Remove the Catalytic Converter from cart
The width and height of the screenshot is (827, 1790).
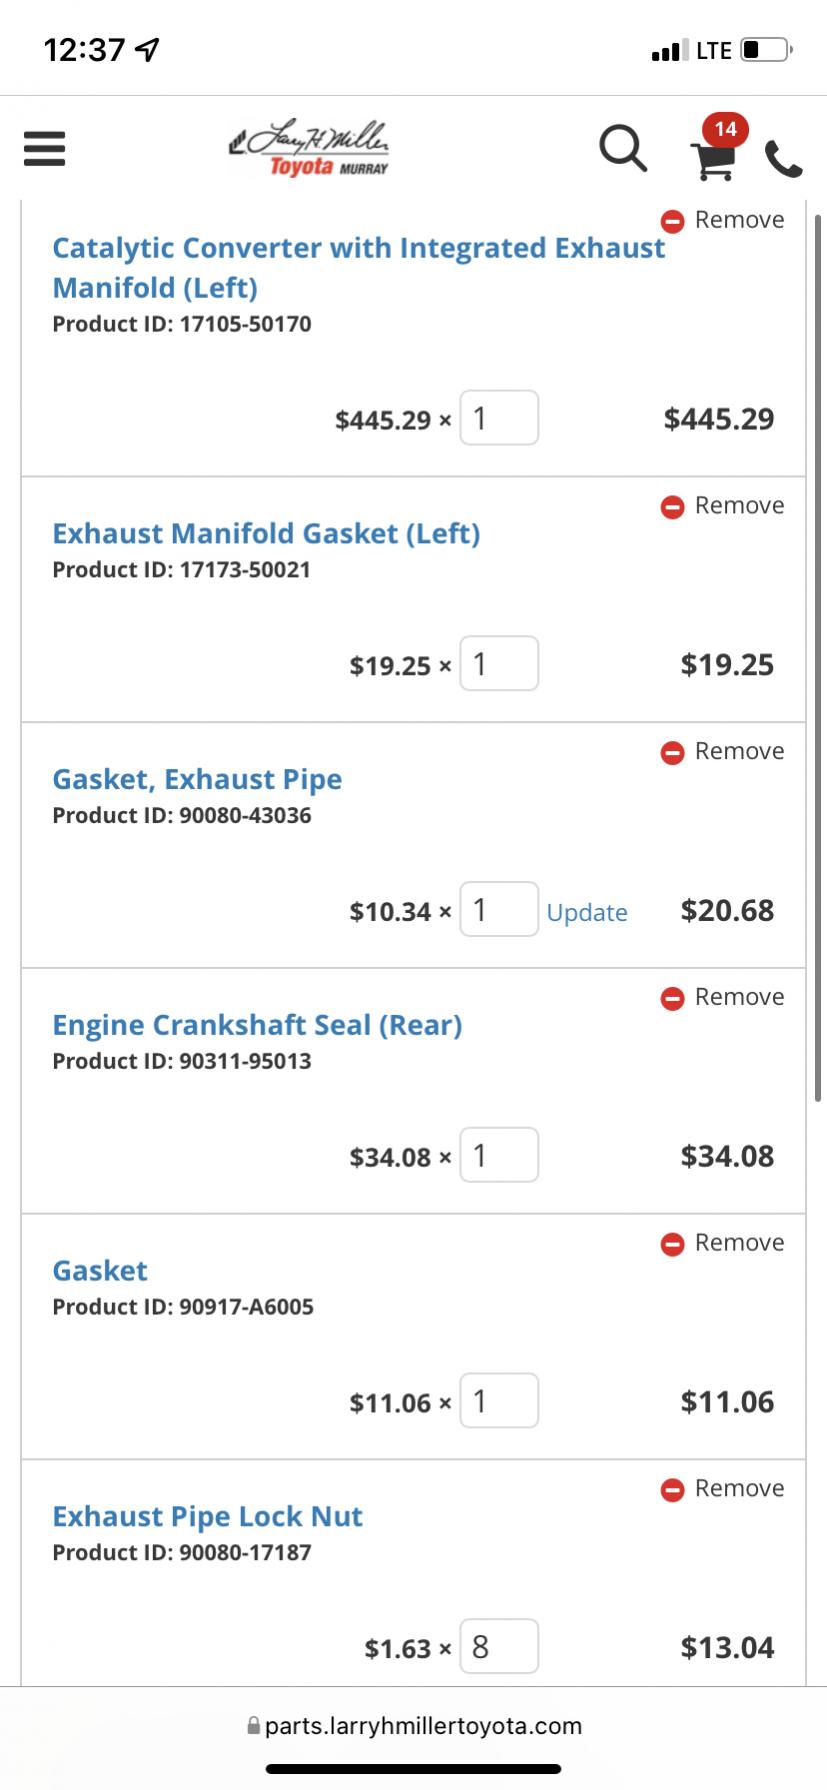click(722, 220)
